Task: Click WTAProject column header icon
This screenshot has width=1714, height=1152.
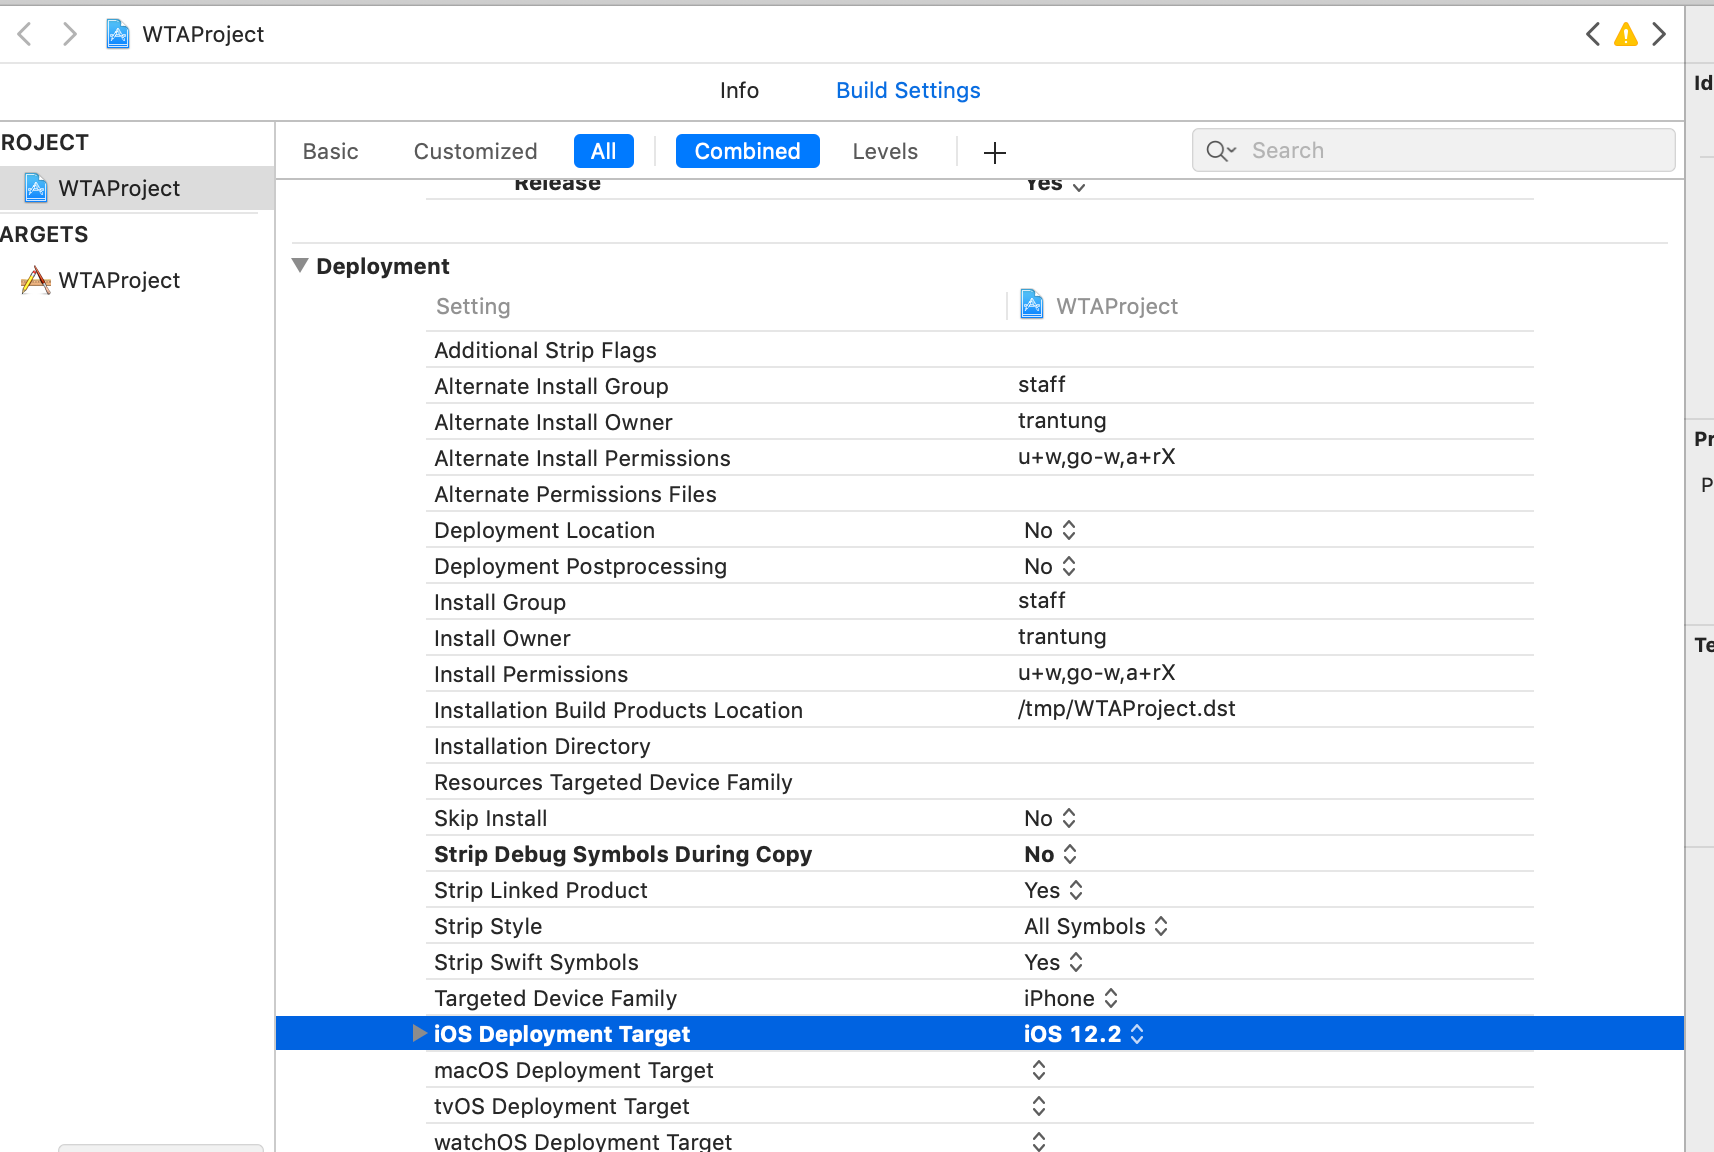Action: tap(1032, 304)
